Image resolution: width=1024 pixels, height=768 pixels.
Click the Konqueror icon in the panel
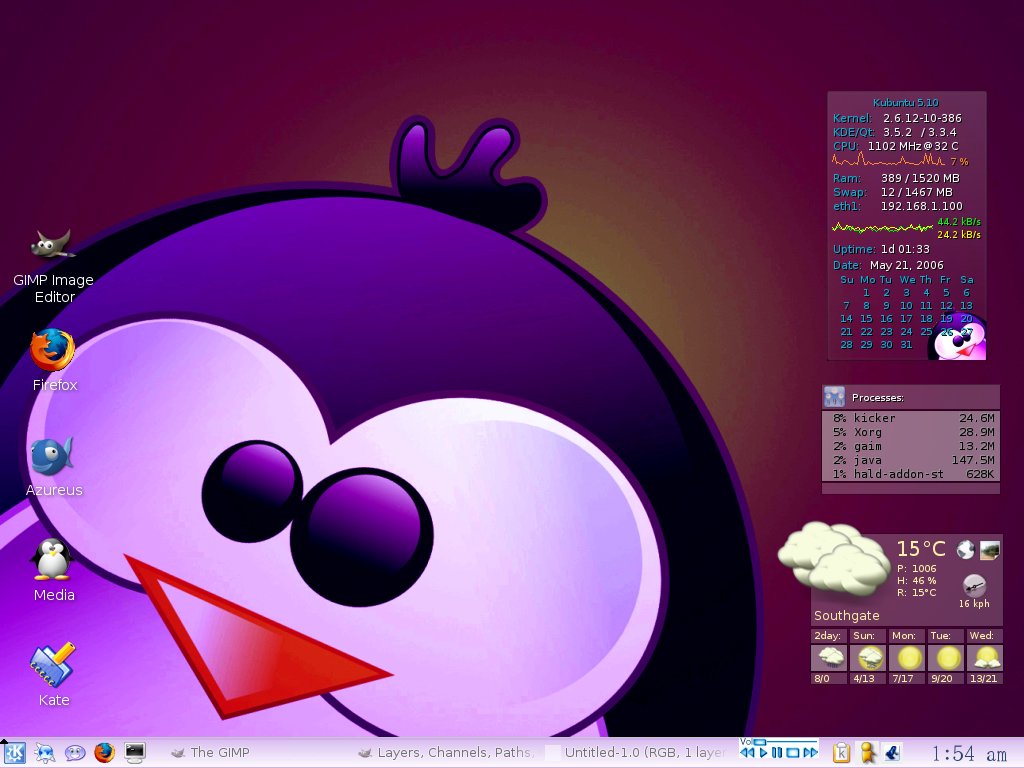44,753
